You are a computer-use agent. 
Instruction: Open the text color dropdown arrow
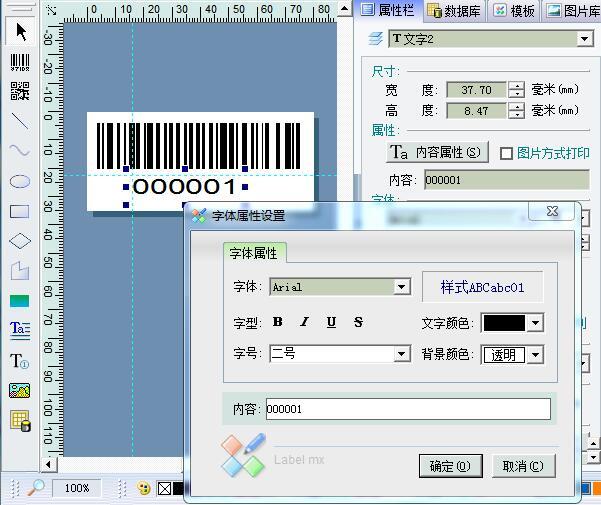tap(535, 323)
